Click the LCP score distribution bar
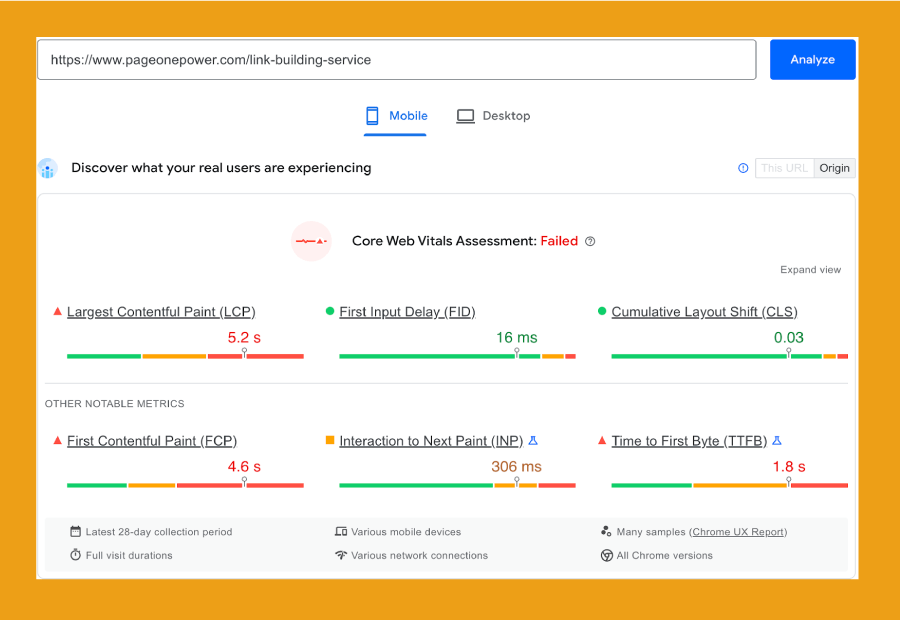The width and height of the screenshot is (900, 620). click(184, 356)
